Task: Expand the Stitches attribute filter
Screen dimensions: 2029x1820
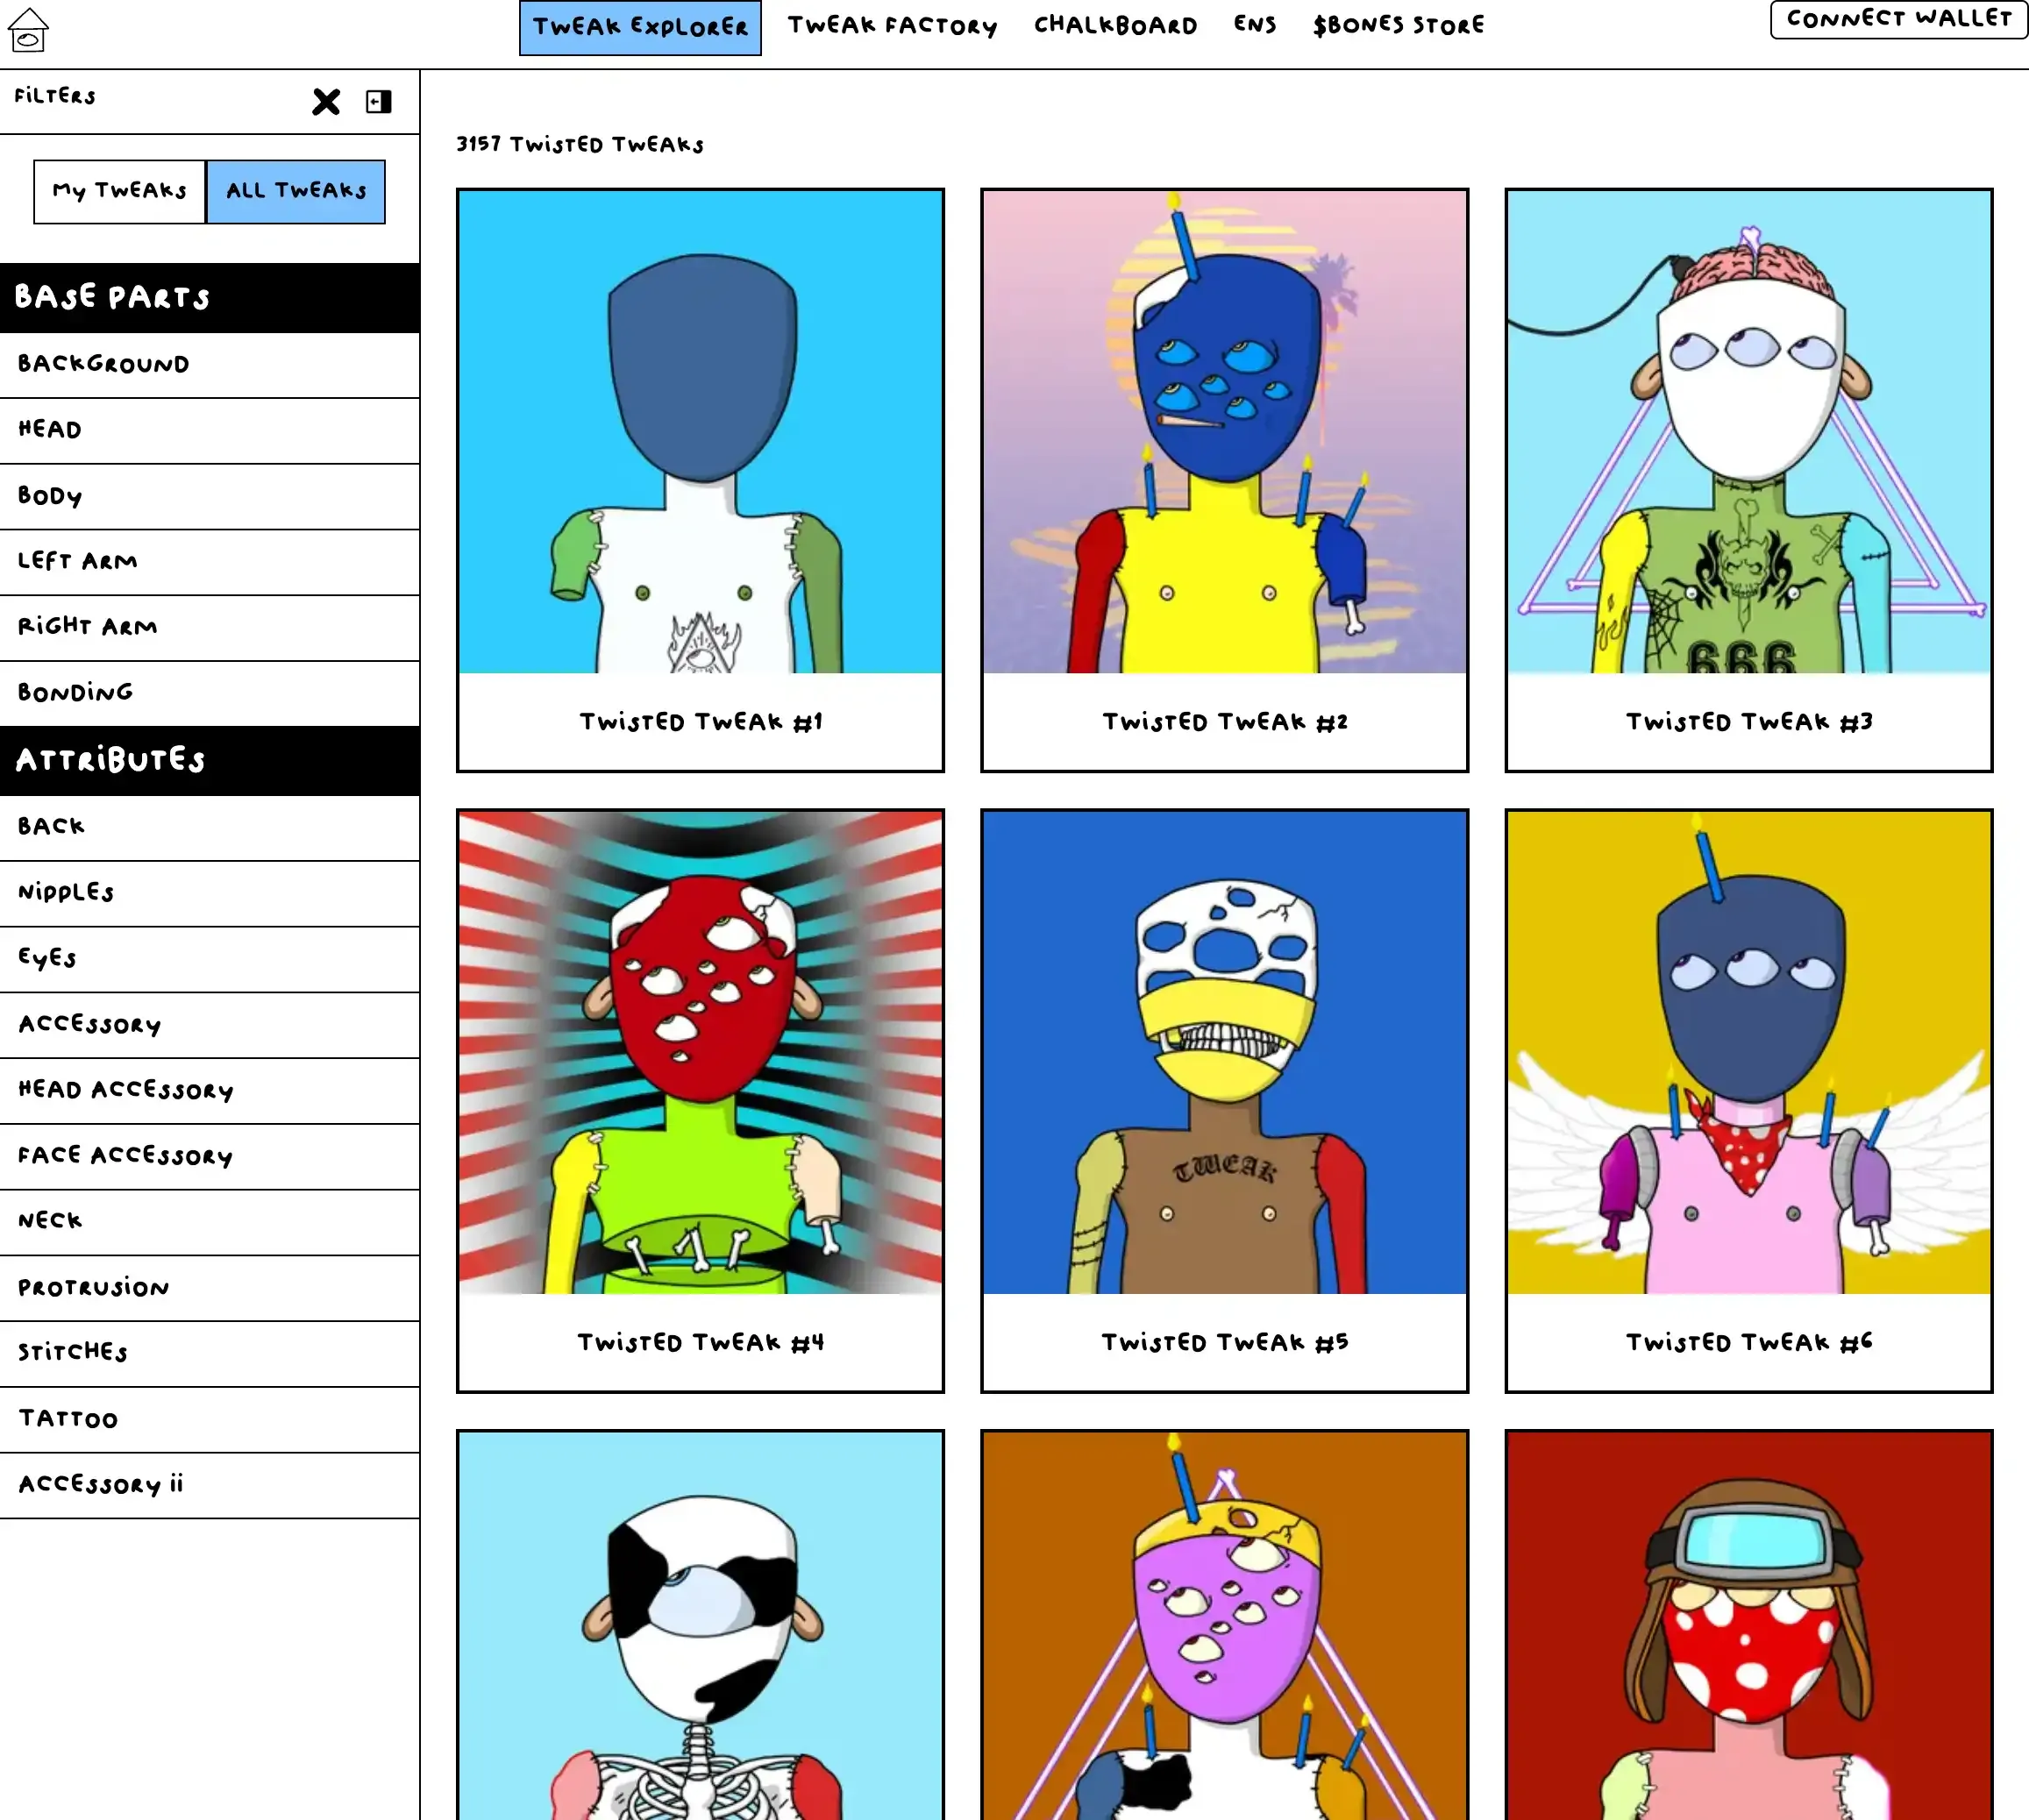Action: pyautogui.click(x=209, y=1352)
